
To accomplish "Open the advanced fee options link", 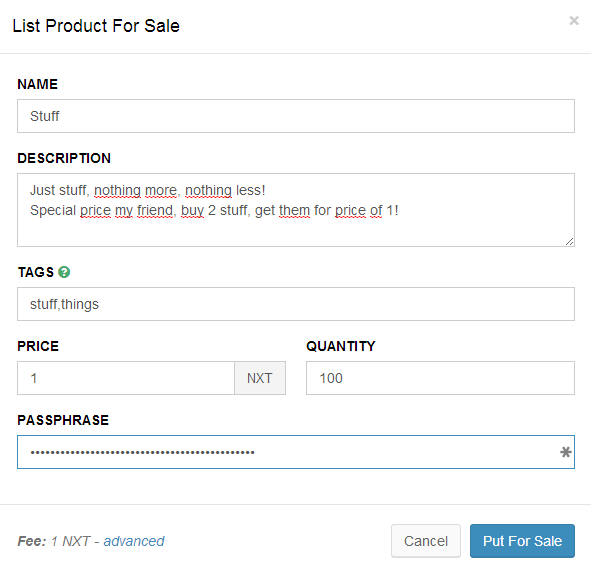I will tap(134, 541).
